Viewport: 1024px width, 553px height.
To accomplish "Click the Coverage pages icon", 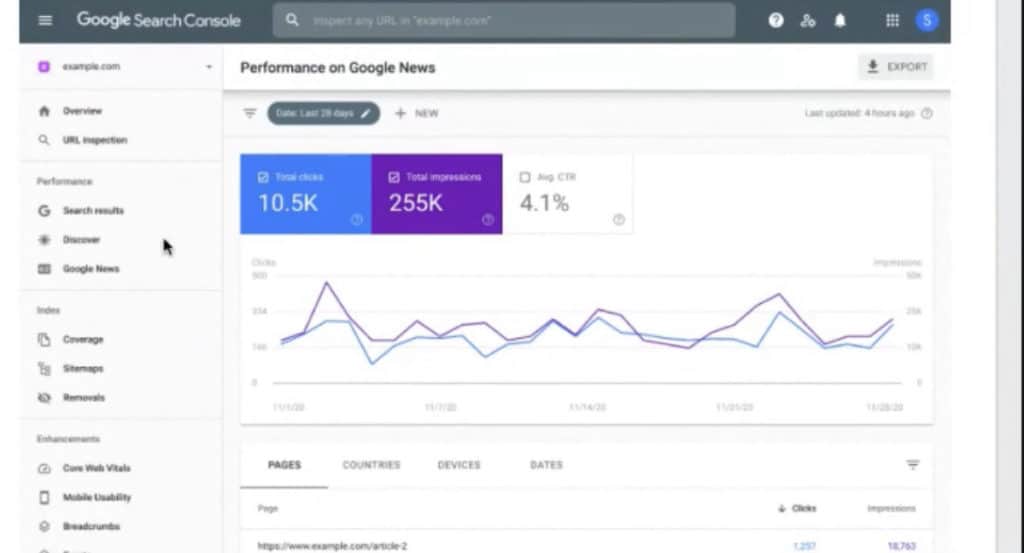I will tap(44, 340).
